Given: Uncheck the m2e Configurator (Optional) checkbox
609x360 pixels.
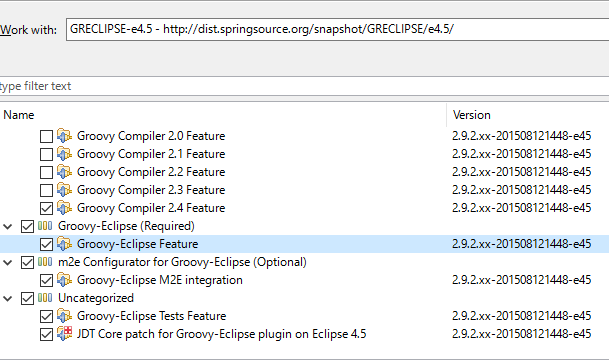Looking at the screenshot, I should tap(27, 263).
